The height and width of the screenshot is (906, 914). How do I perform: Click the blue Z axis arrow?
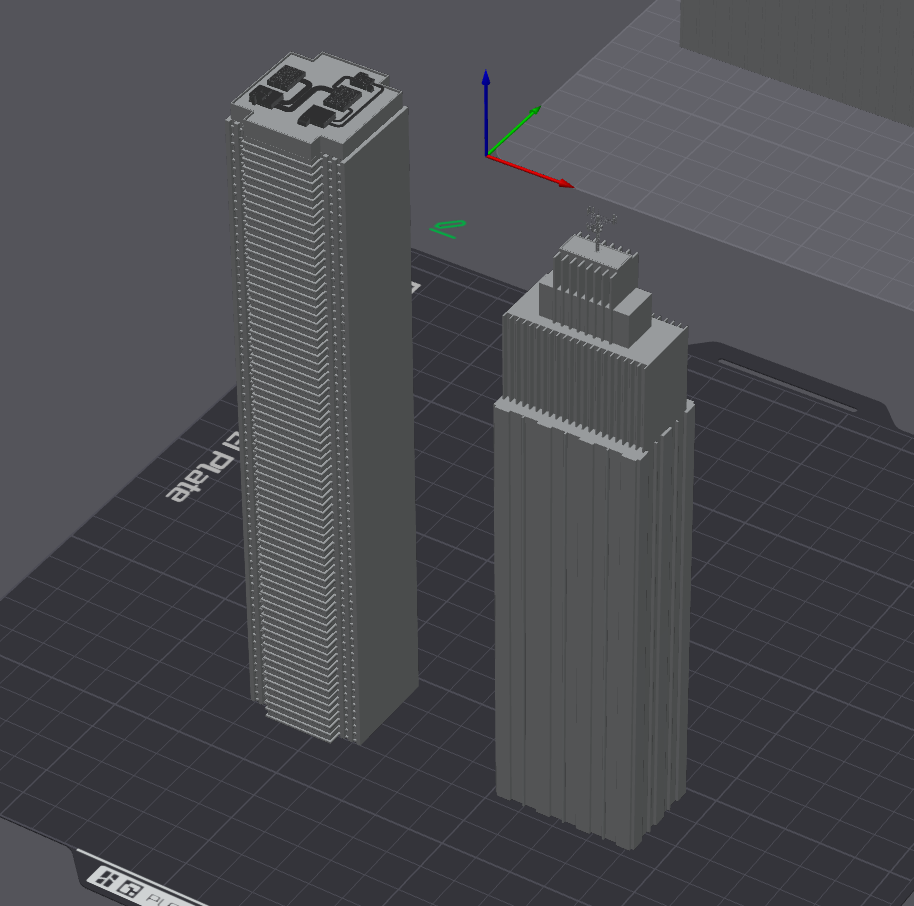pos(486,112)
